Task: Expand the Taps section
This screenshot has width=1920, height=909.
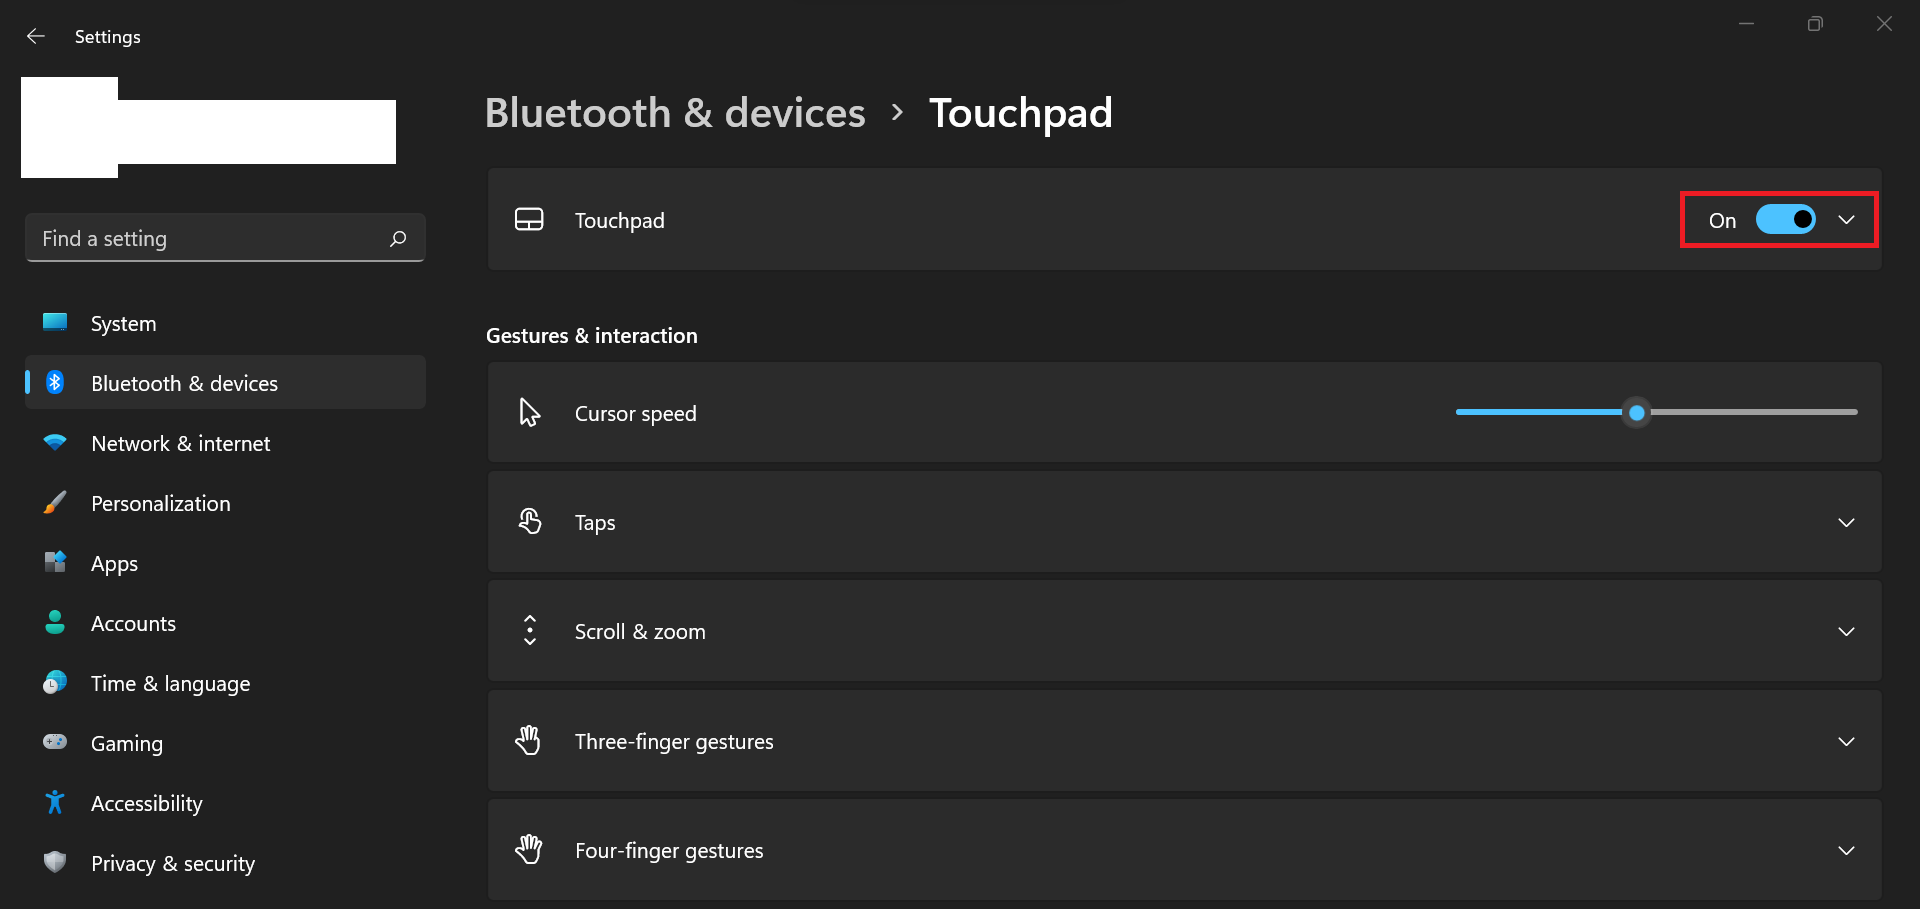Action: [x=1846, y=523]
